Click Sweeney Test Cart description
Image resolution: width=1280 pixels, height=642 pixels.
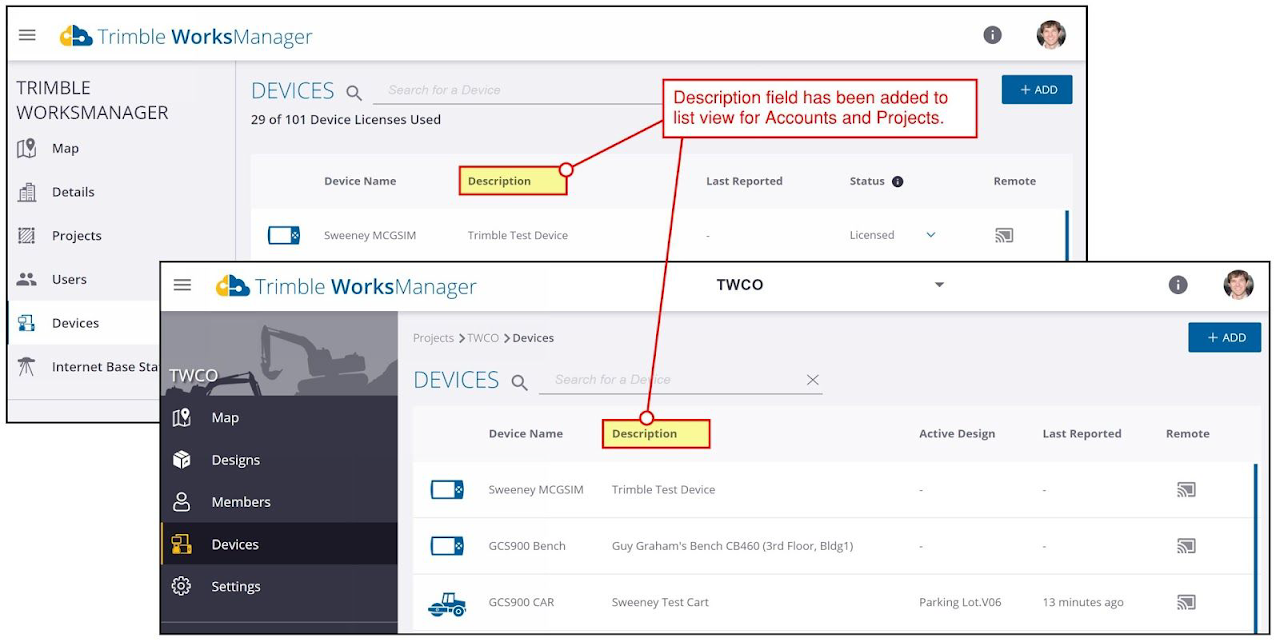(660, 602)
